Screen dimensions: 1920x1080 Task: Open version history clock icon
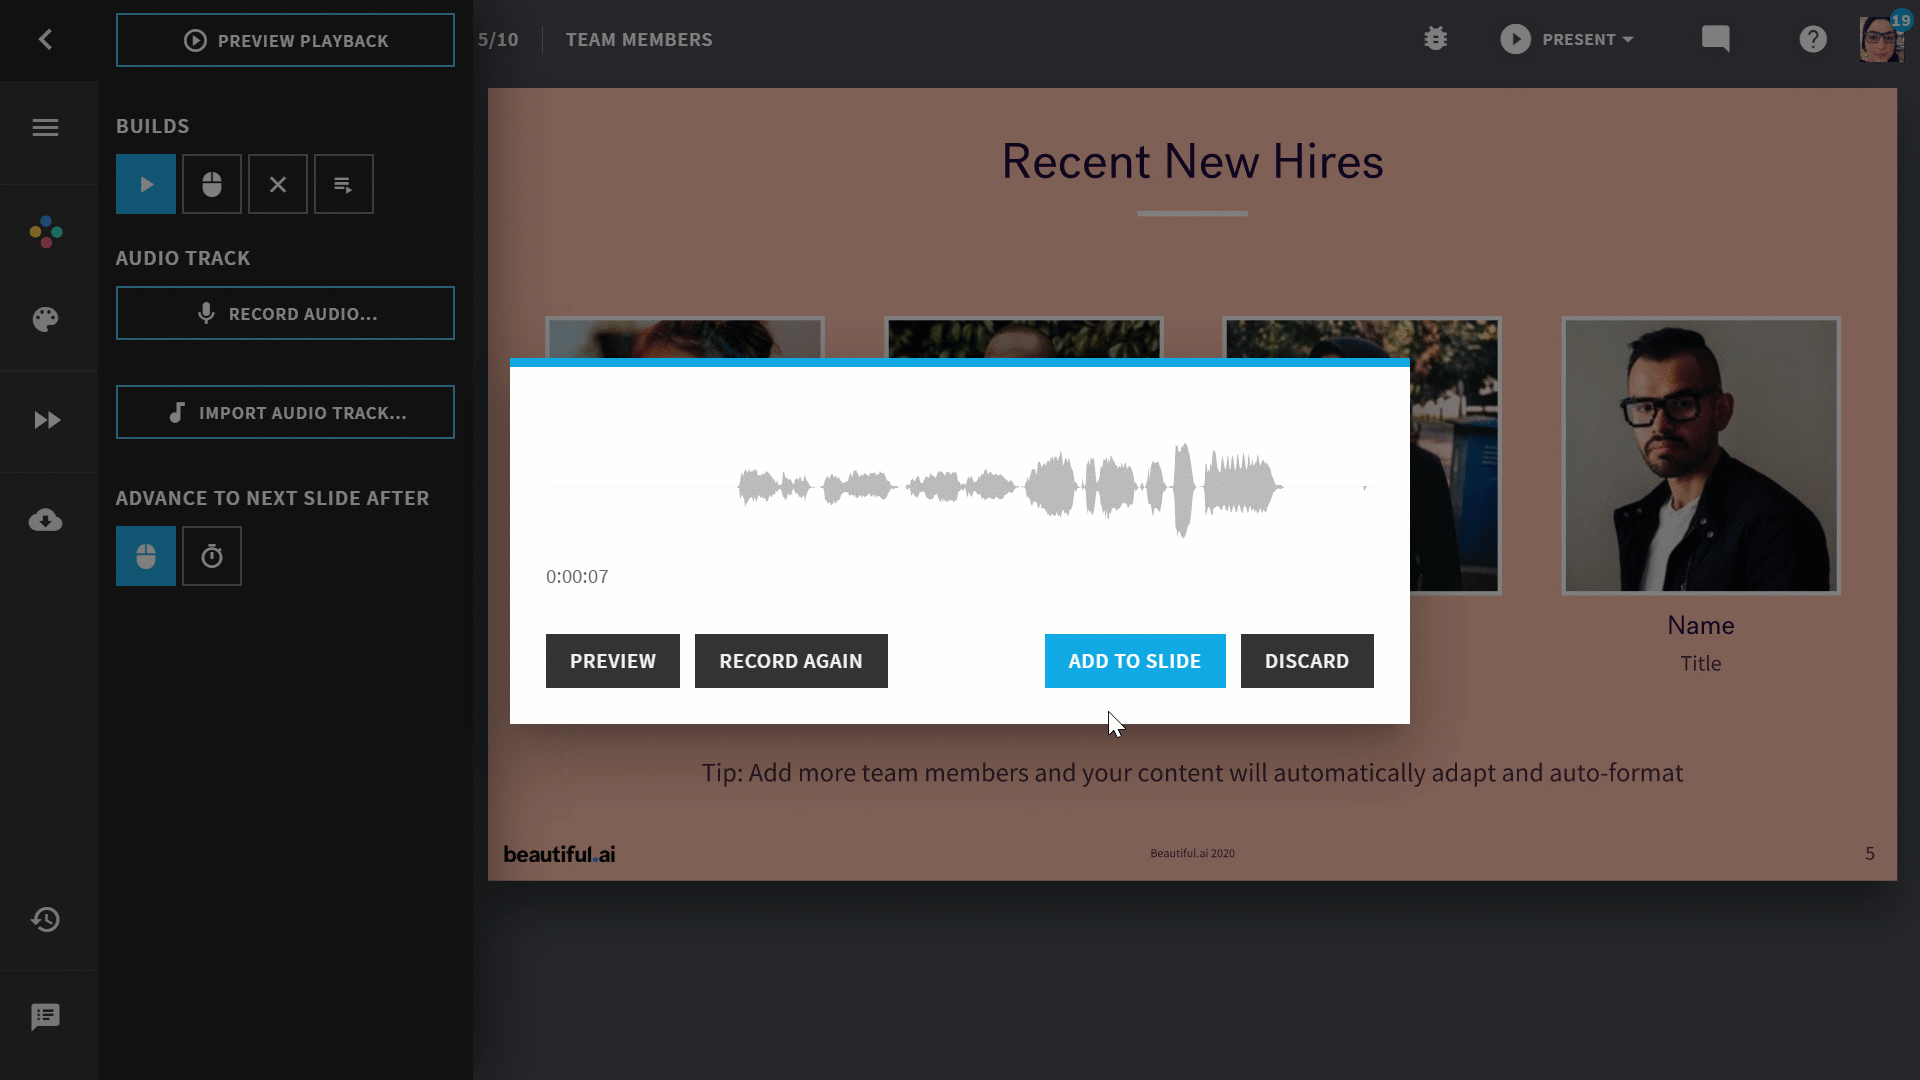point(45,919)
